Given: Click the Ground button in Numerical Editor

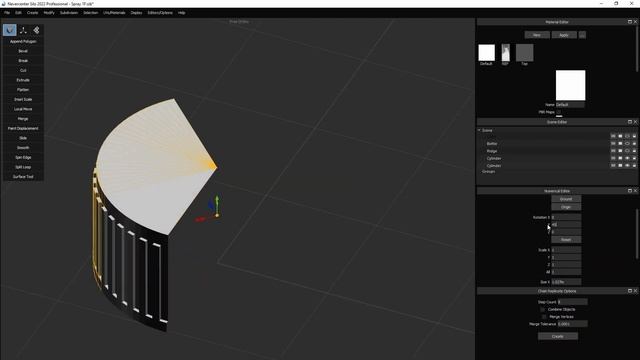Looking at the screenshot, I should pyautogui.click(x=566, y=199).
